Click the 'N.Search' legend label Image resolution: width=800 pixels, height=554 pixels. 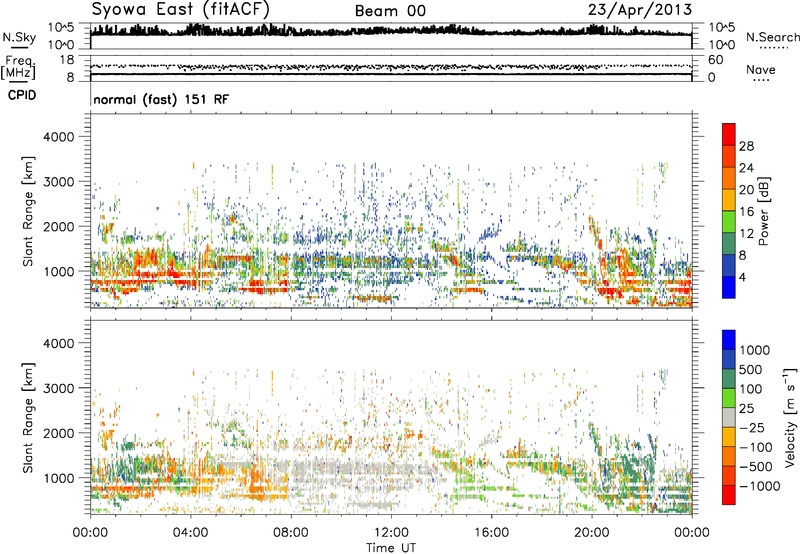772,37
